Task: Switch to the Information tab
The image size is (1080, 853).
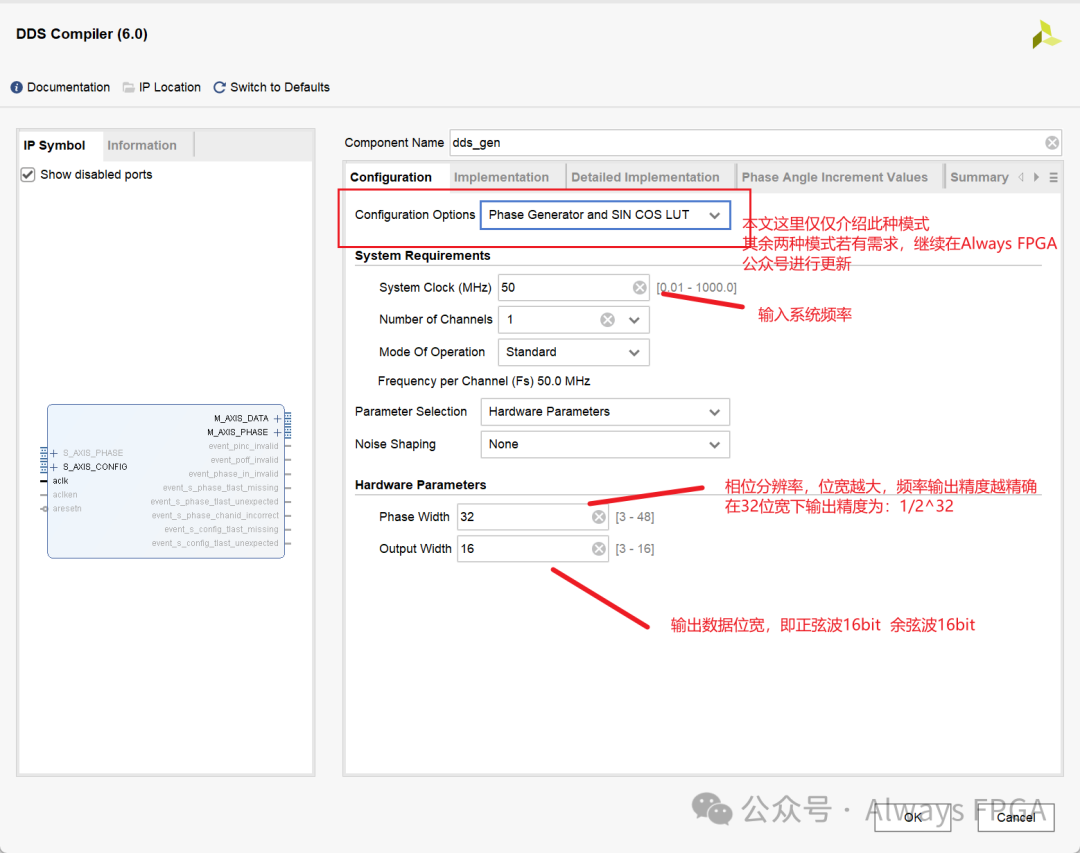Action: click(142, 145)
